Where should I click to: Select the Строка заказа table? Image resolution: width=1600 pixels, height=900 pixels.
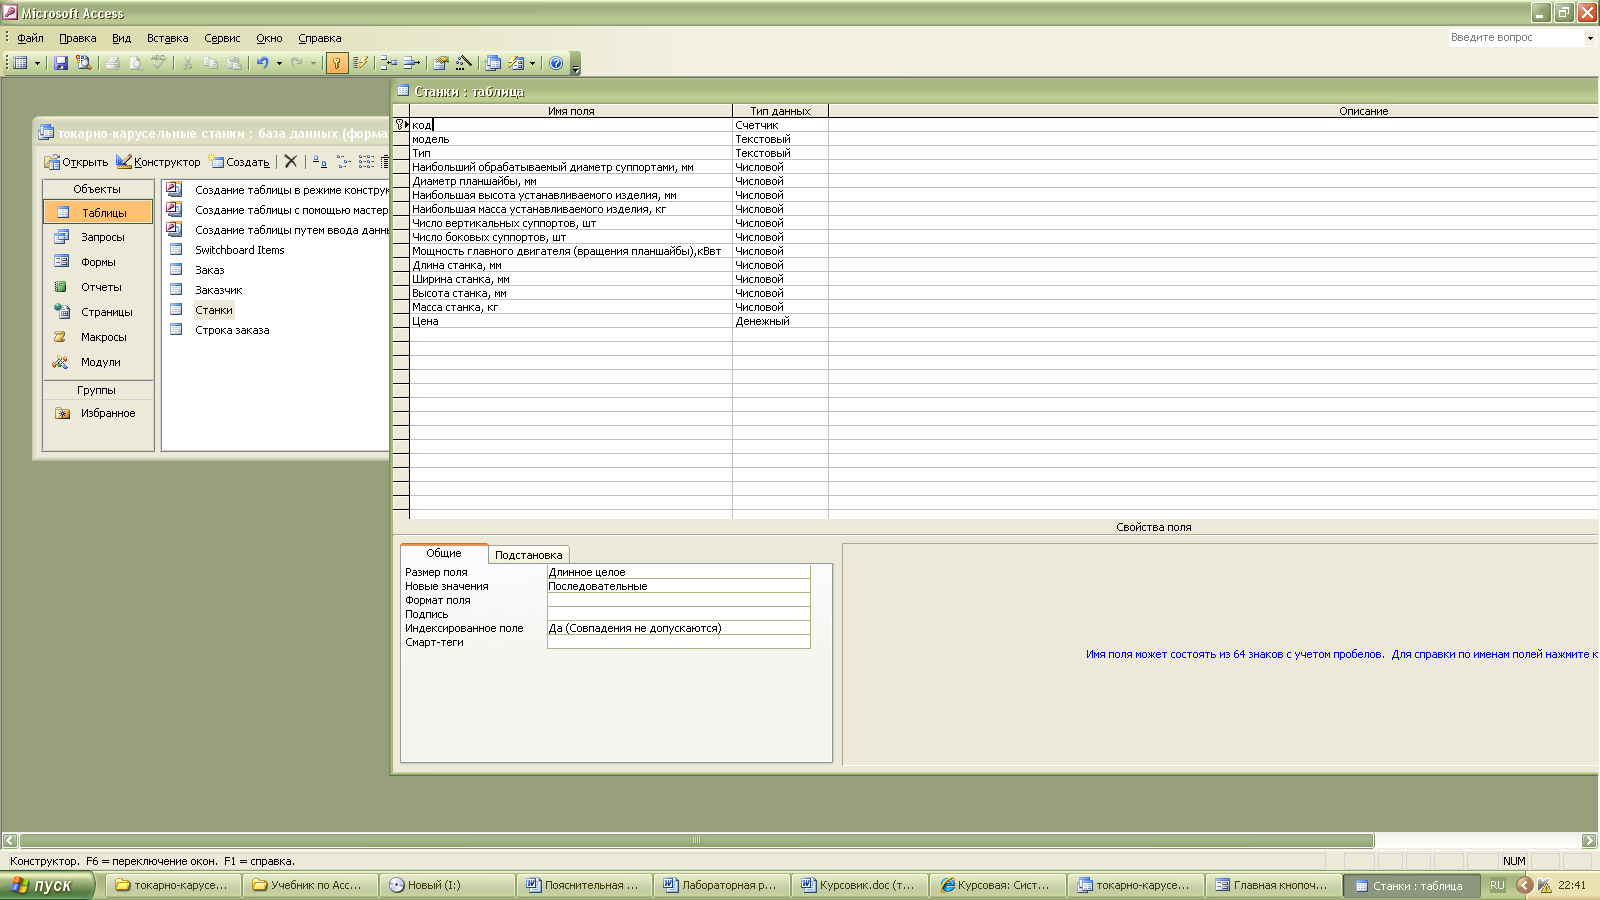(x=232, y=330)
